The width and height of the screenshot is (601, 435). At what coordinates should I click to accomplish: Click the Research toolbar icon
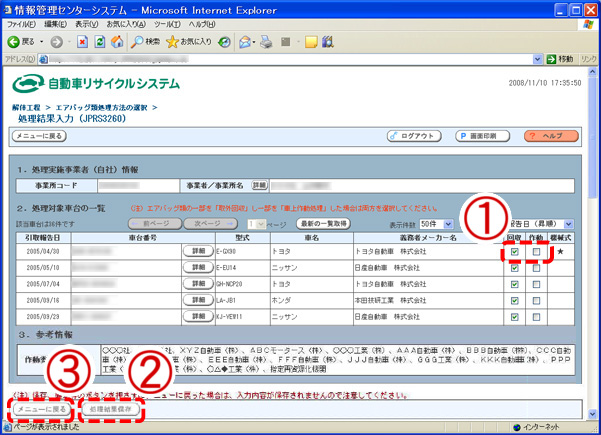pyautogui.click(x=328, y=42)
